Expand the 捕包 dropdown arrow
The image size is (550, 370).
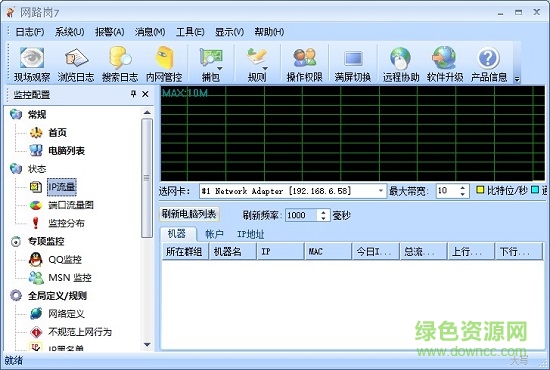tap(220, 68)
